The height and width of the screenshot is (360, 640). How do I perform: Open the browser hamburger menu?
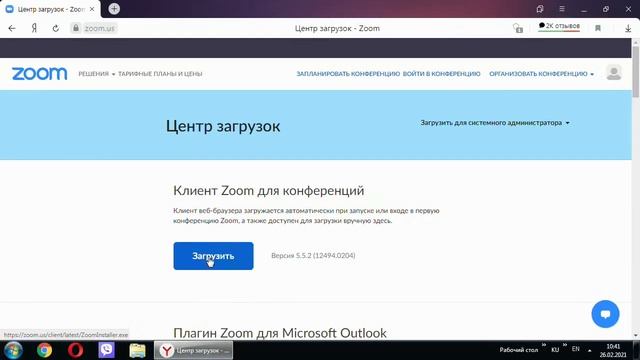(x=562, y=9)
